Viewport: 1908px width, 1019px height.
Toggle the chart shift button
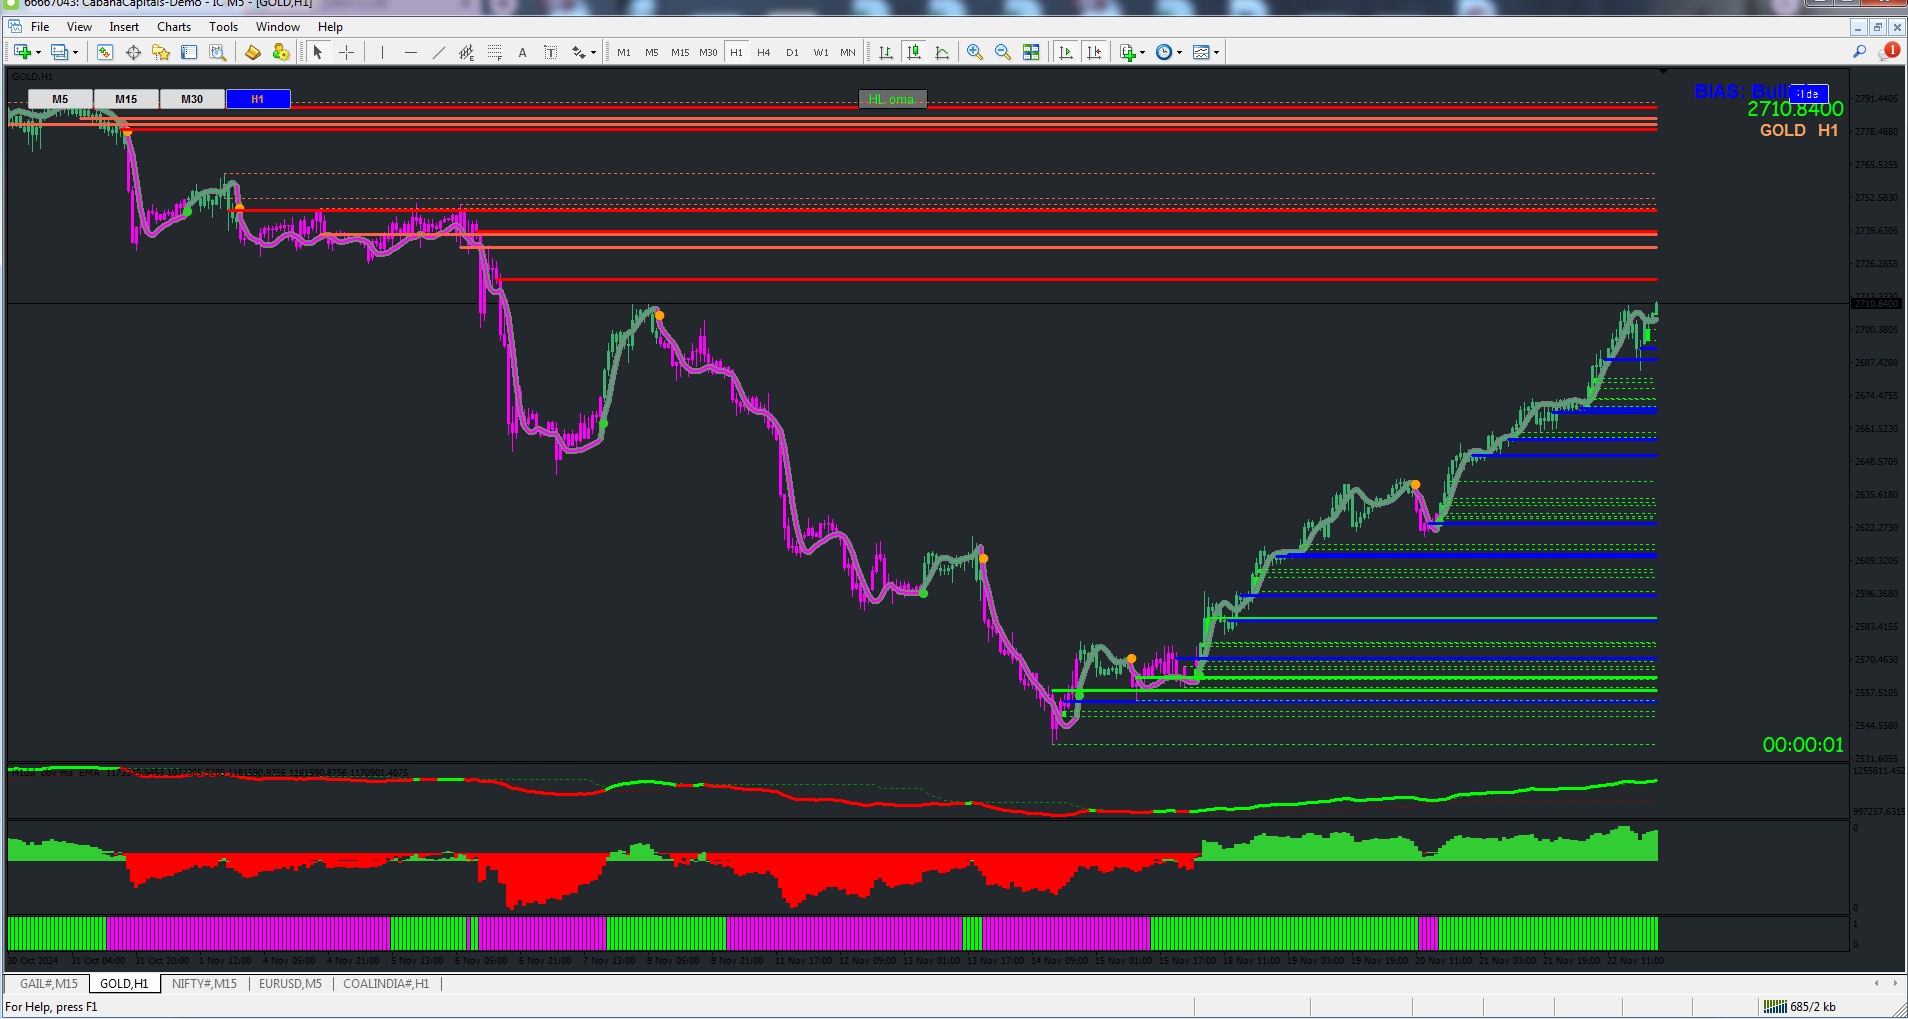[1094, 52]
